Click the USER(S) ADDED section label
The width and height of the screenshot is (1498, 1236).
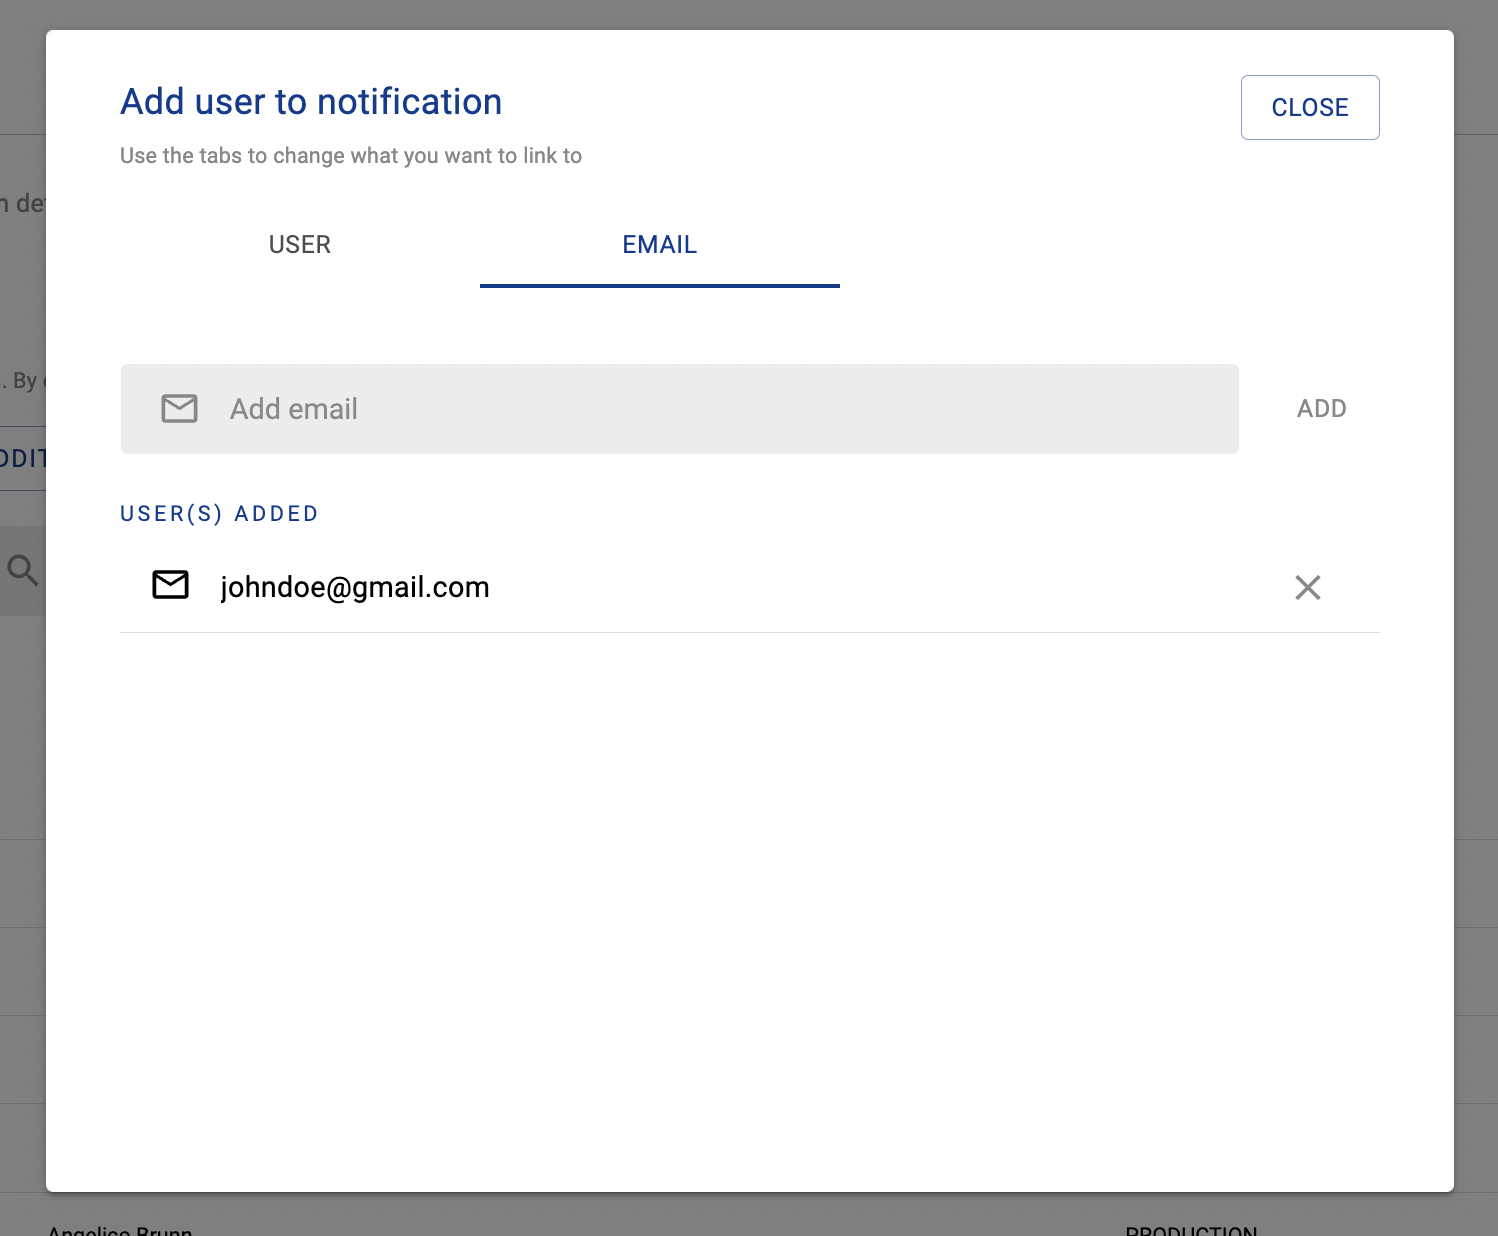tap(219, 514)
